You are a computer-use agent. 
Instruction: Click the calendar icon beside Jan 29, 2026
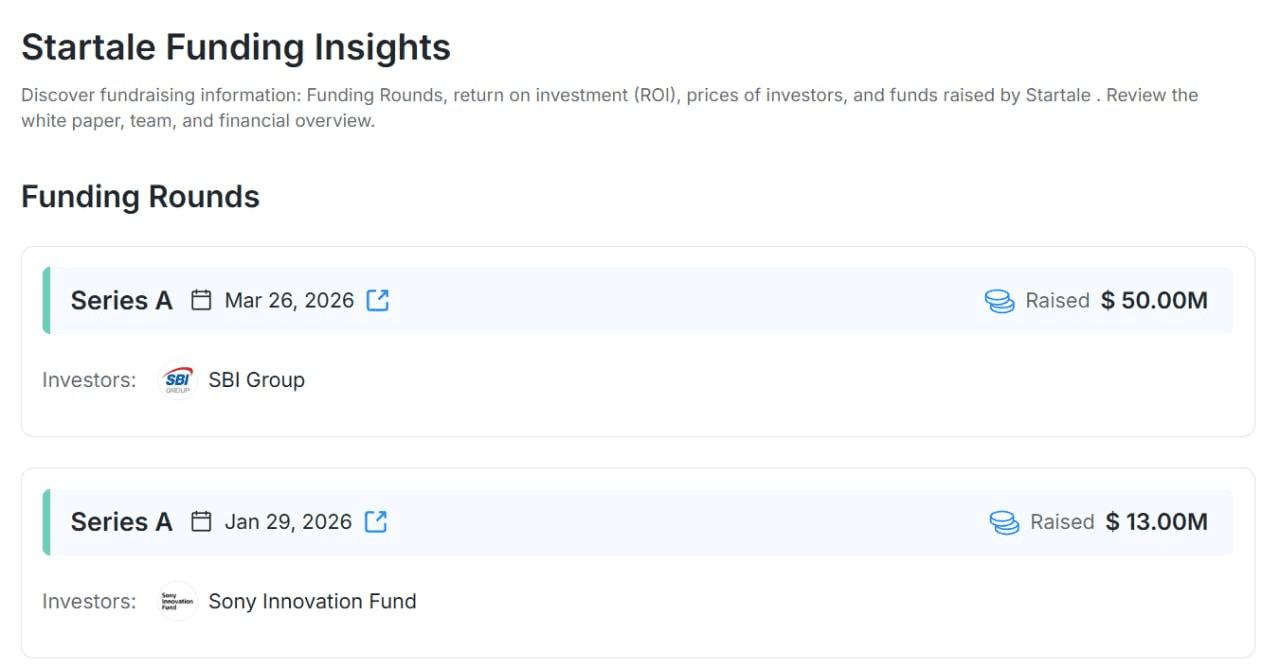point(201,522)
